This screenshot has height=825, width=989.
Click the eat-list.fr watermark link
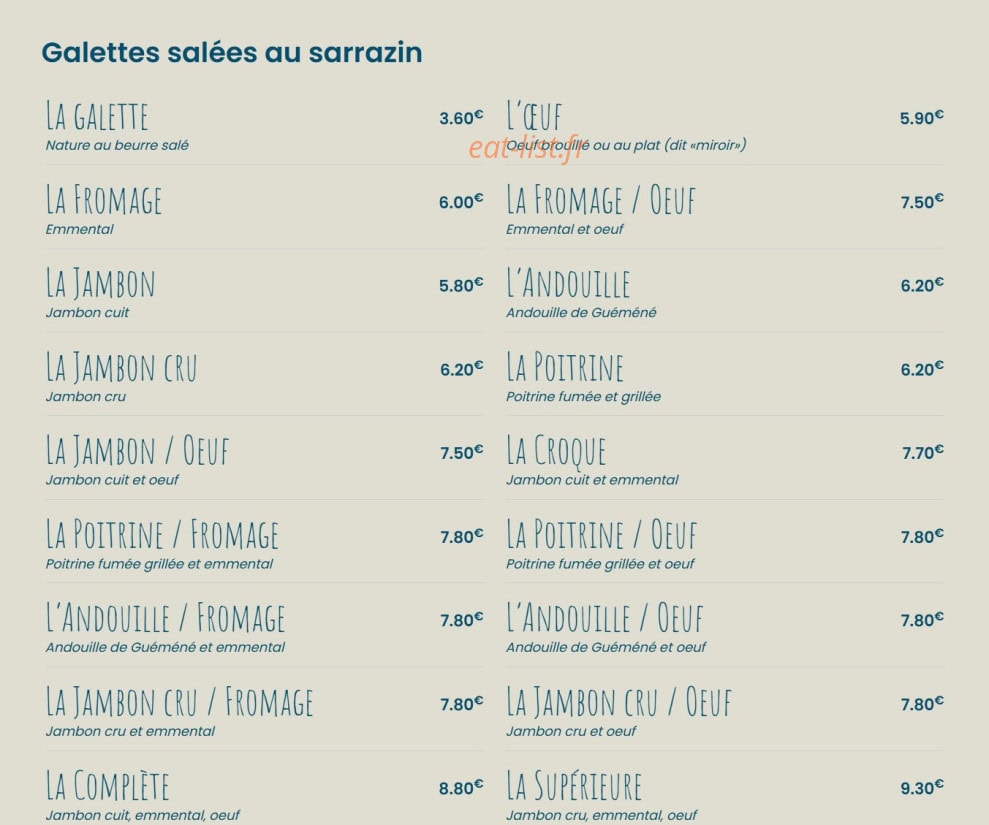point(525,149)
